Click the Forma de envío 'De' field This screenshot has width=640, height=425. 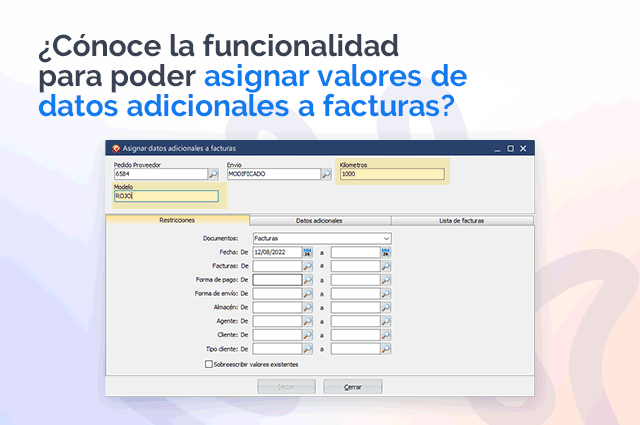277,294
